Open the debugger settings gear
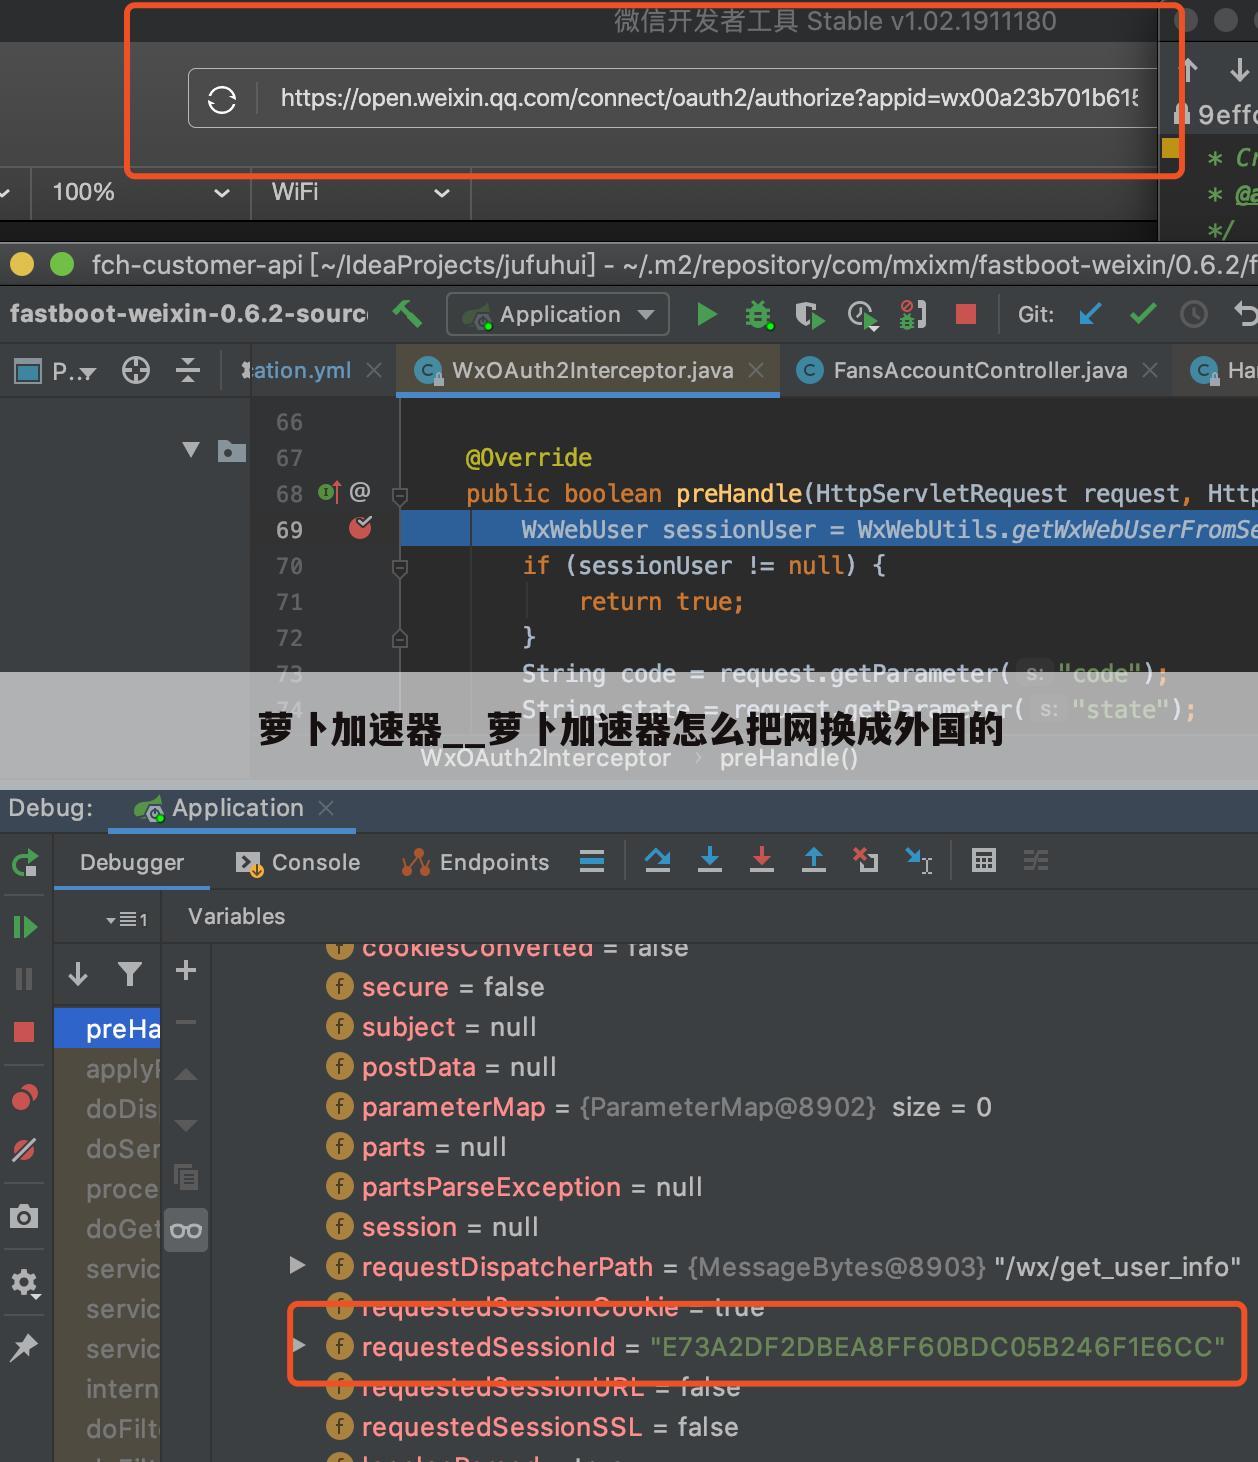 (x=25, y=1283)
